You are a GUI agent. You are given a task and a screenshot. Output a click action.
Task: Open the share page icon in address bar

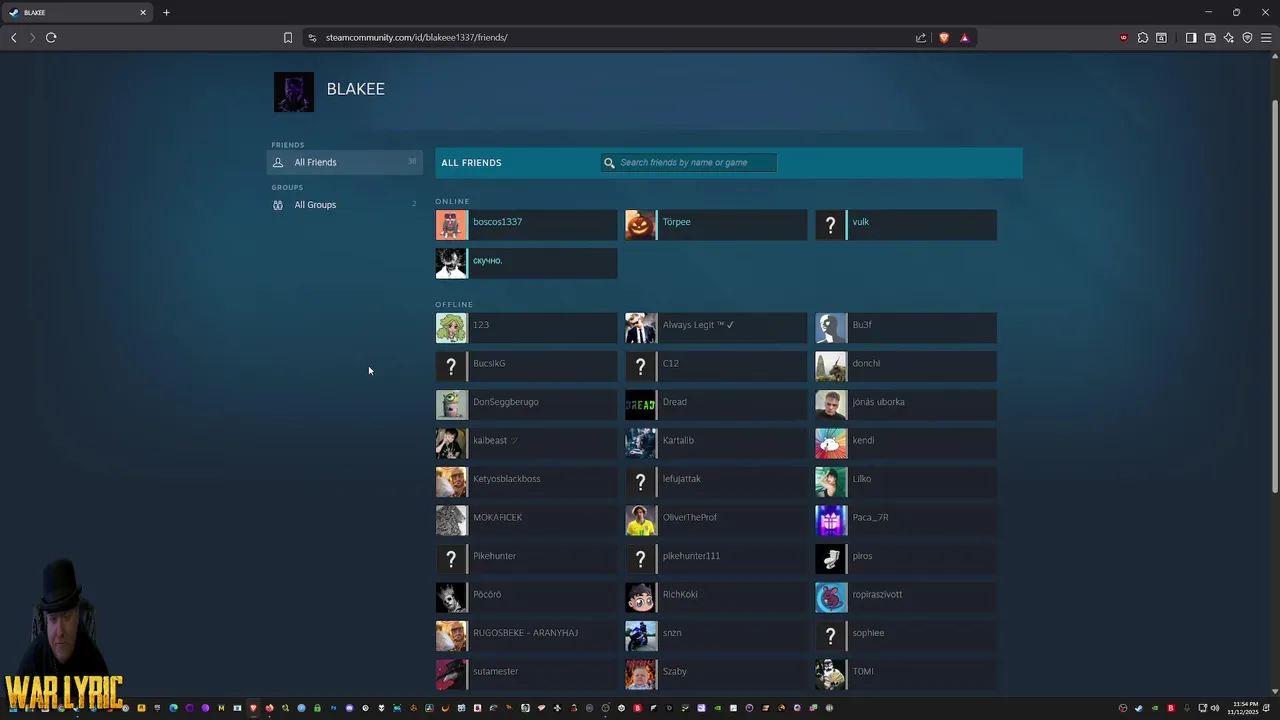(921, 37)
